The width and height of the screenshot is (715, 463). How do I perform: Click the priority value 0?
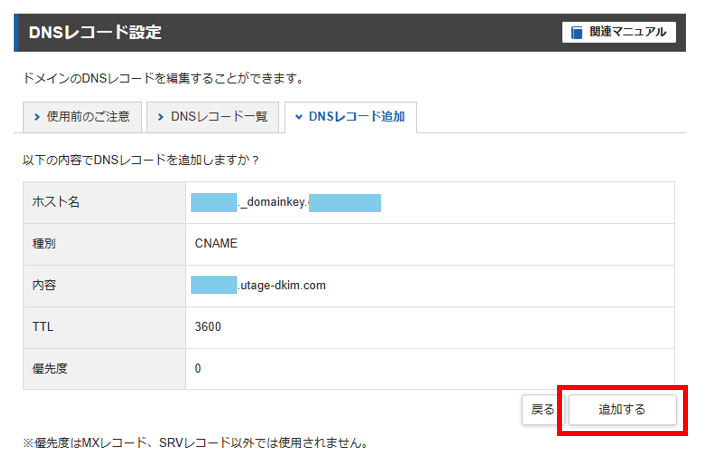tap(199, 369)
